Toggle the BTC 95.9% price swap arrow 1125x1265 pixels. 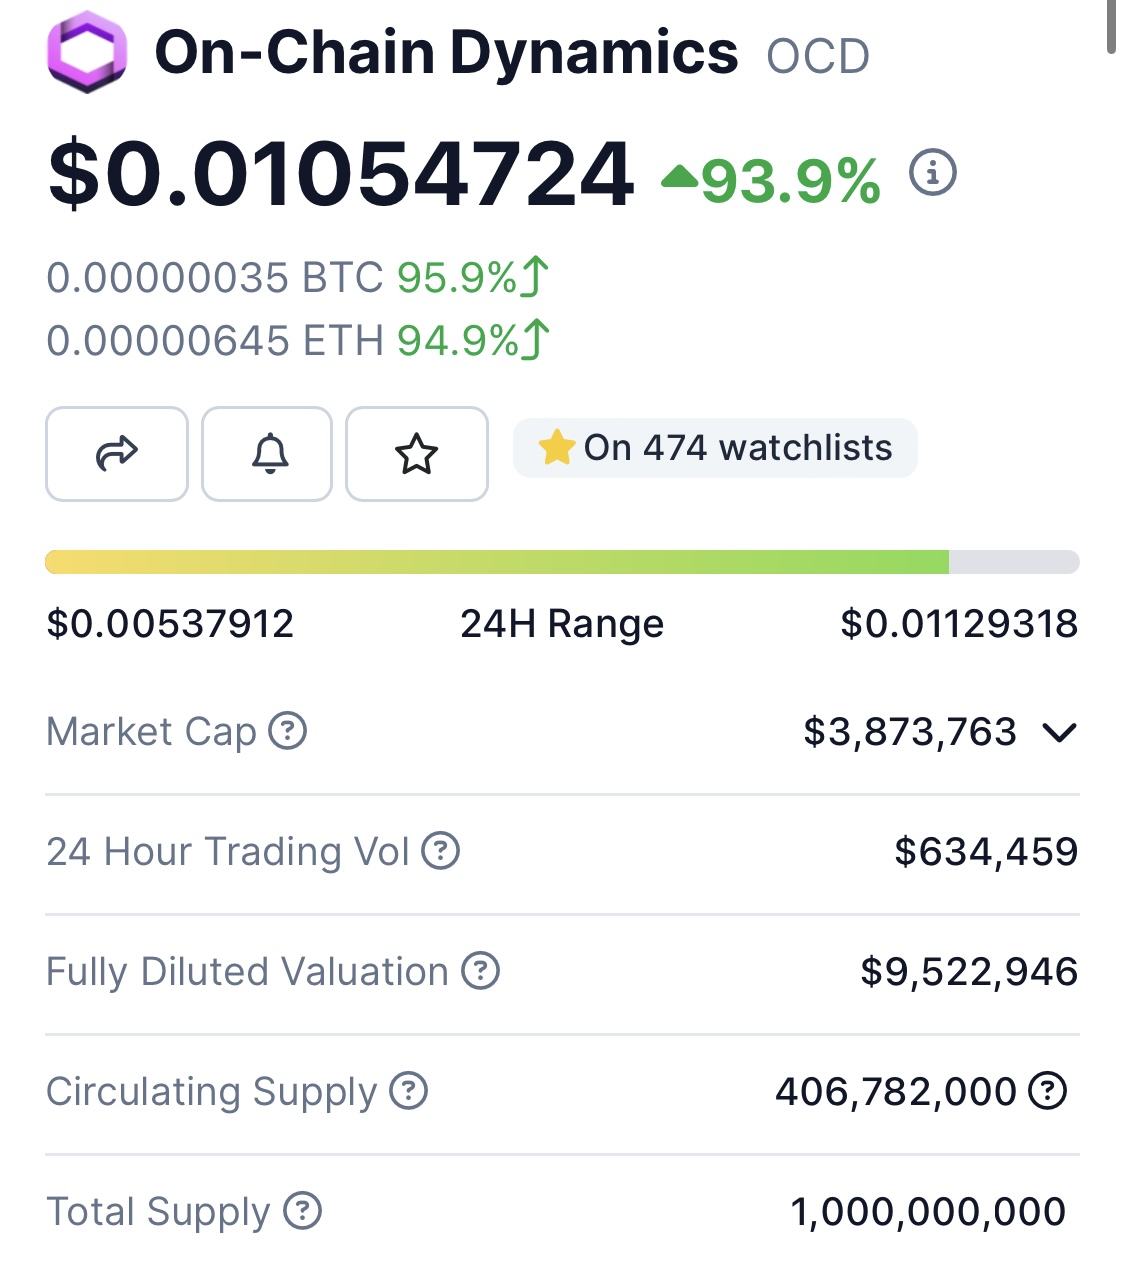tap(535, 277)
